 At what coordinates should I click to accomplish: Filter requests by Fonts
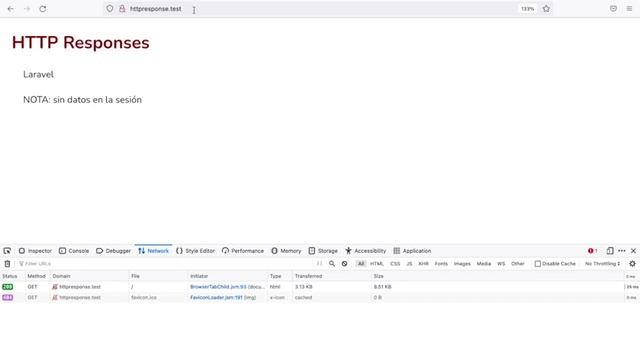tap(441, 264)
